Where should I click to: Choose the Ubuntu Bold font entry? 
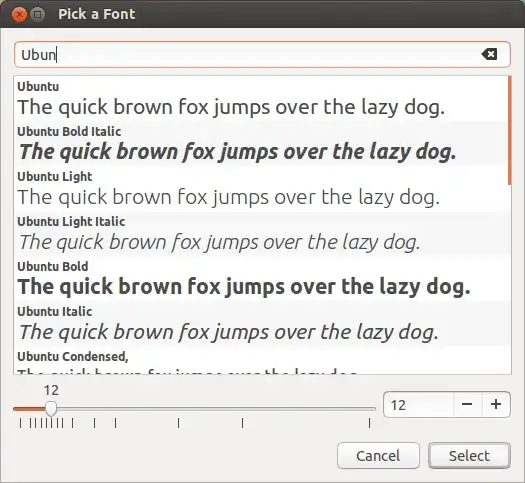point(260,279)
